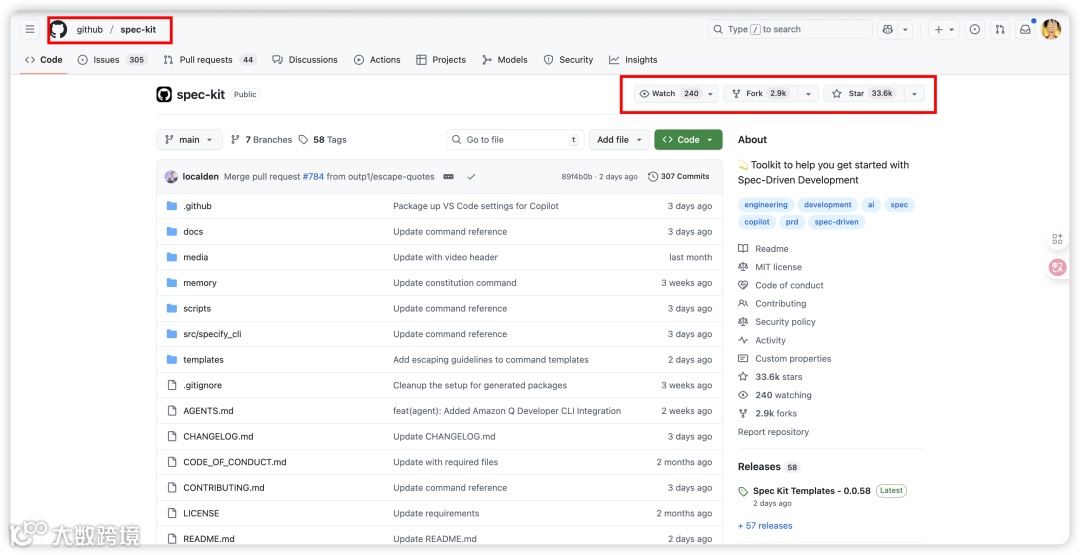Open the Insights tab
The image size is (1080, 555).
click(x=633, y=60)
